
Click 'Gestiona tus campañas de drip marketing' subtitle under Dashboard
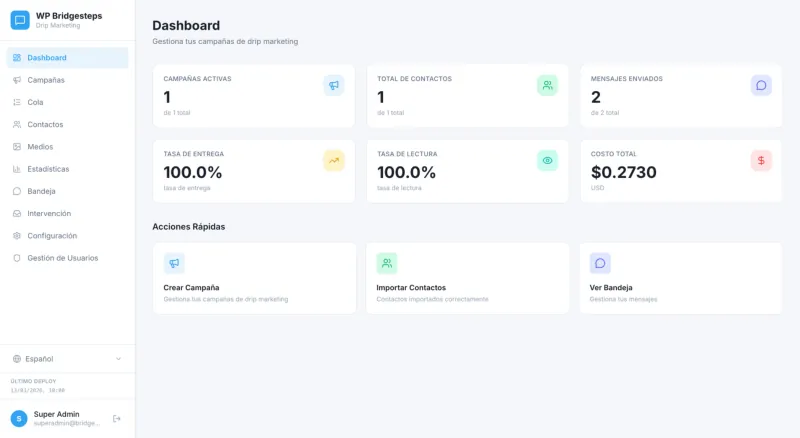click(x=225, y=41)
